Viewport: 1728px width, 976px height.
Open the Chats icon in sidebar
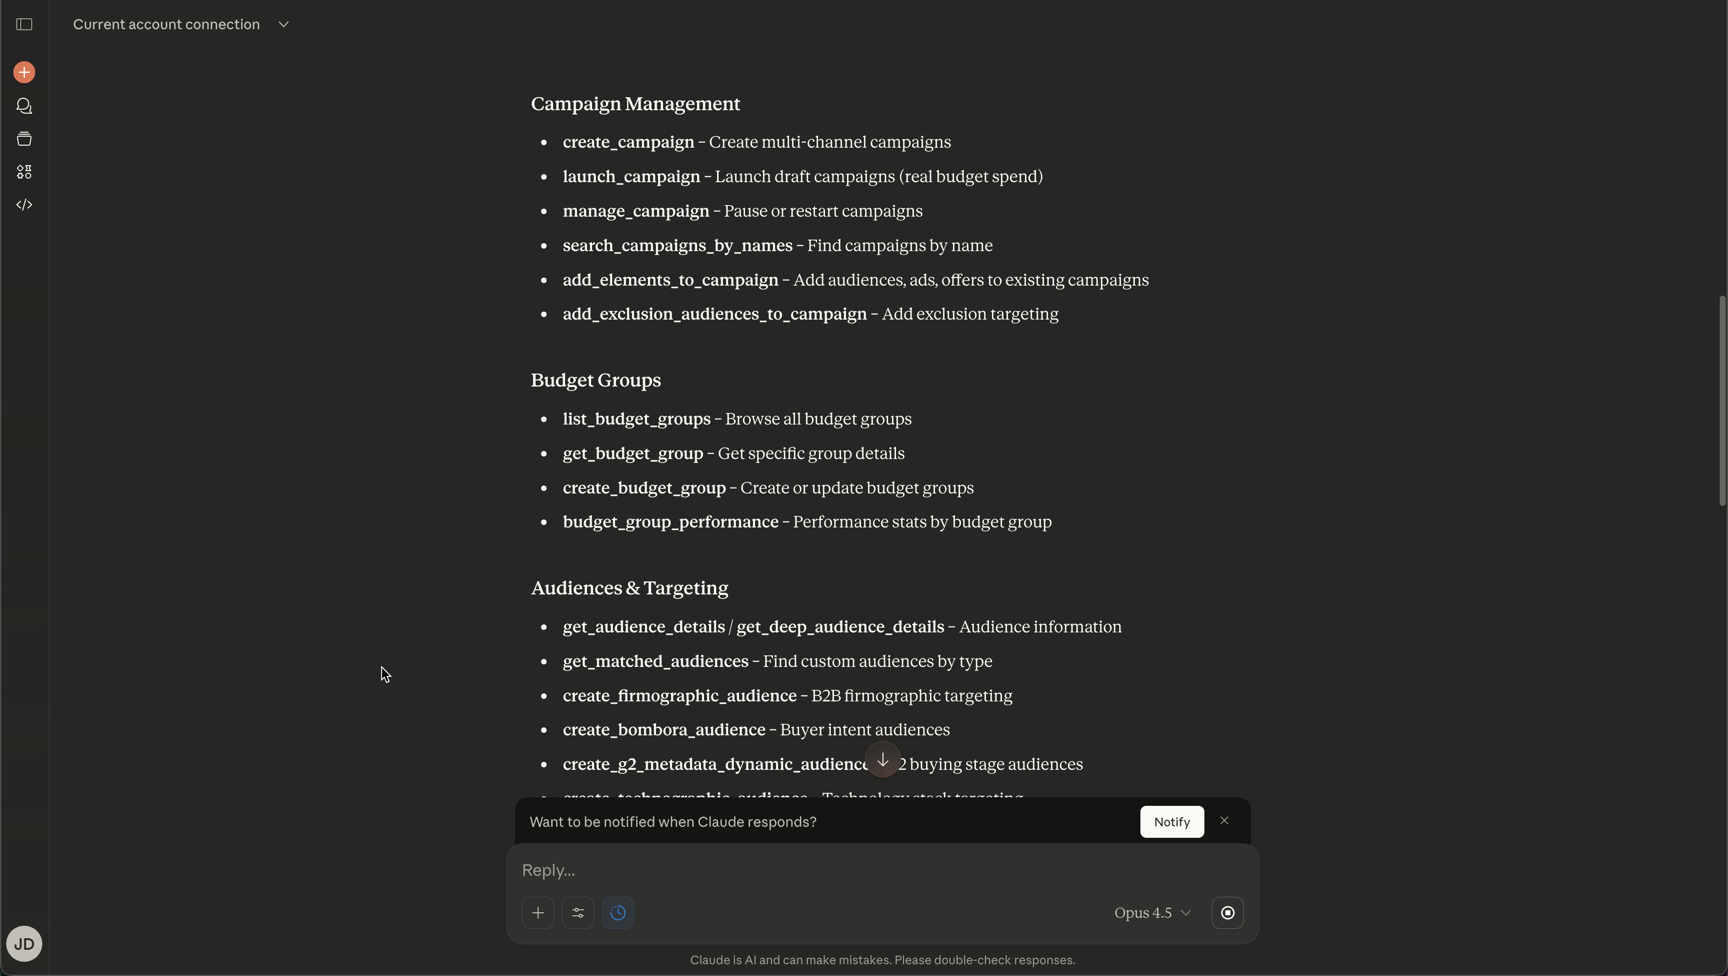tap(24, 106)
